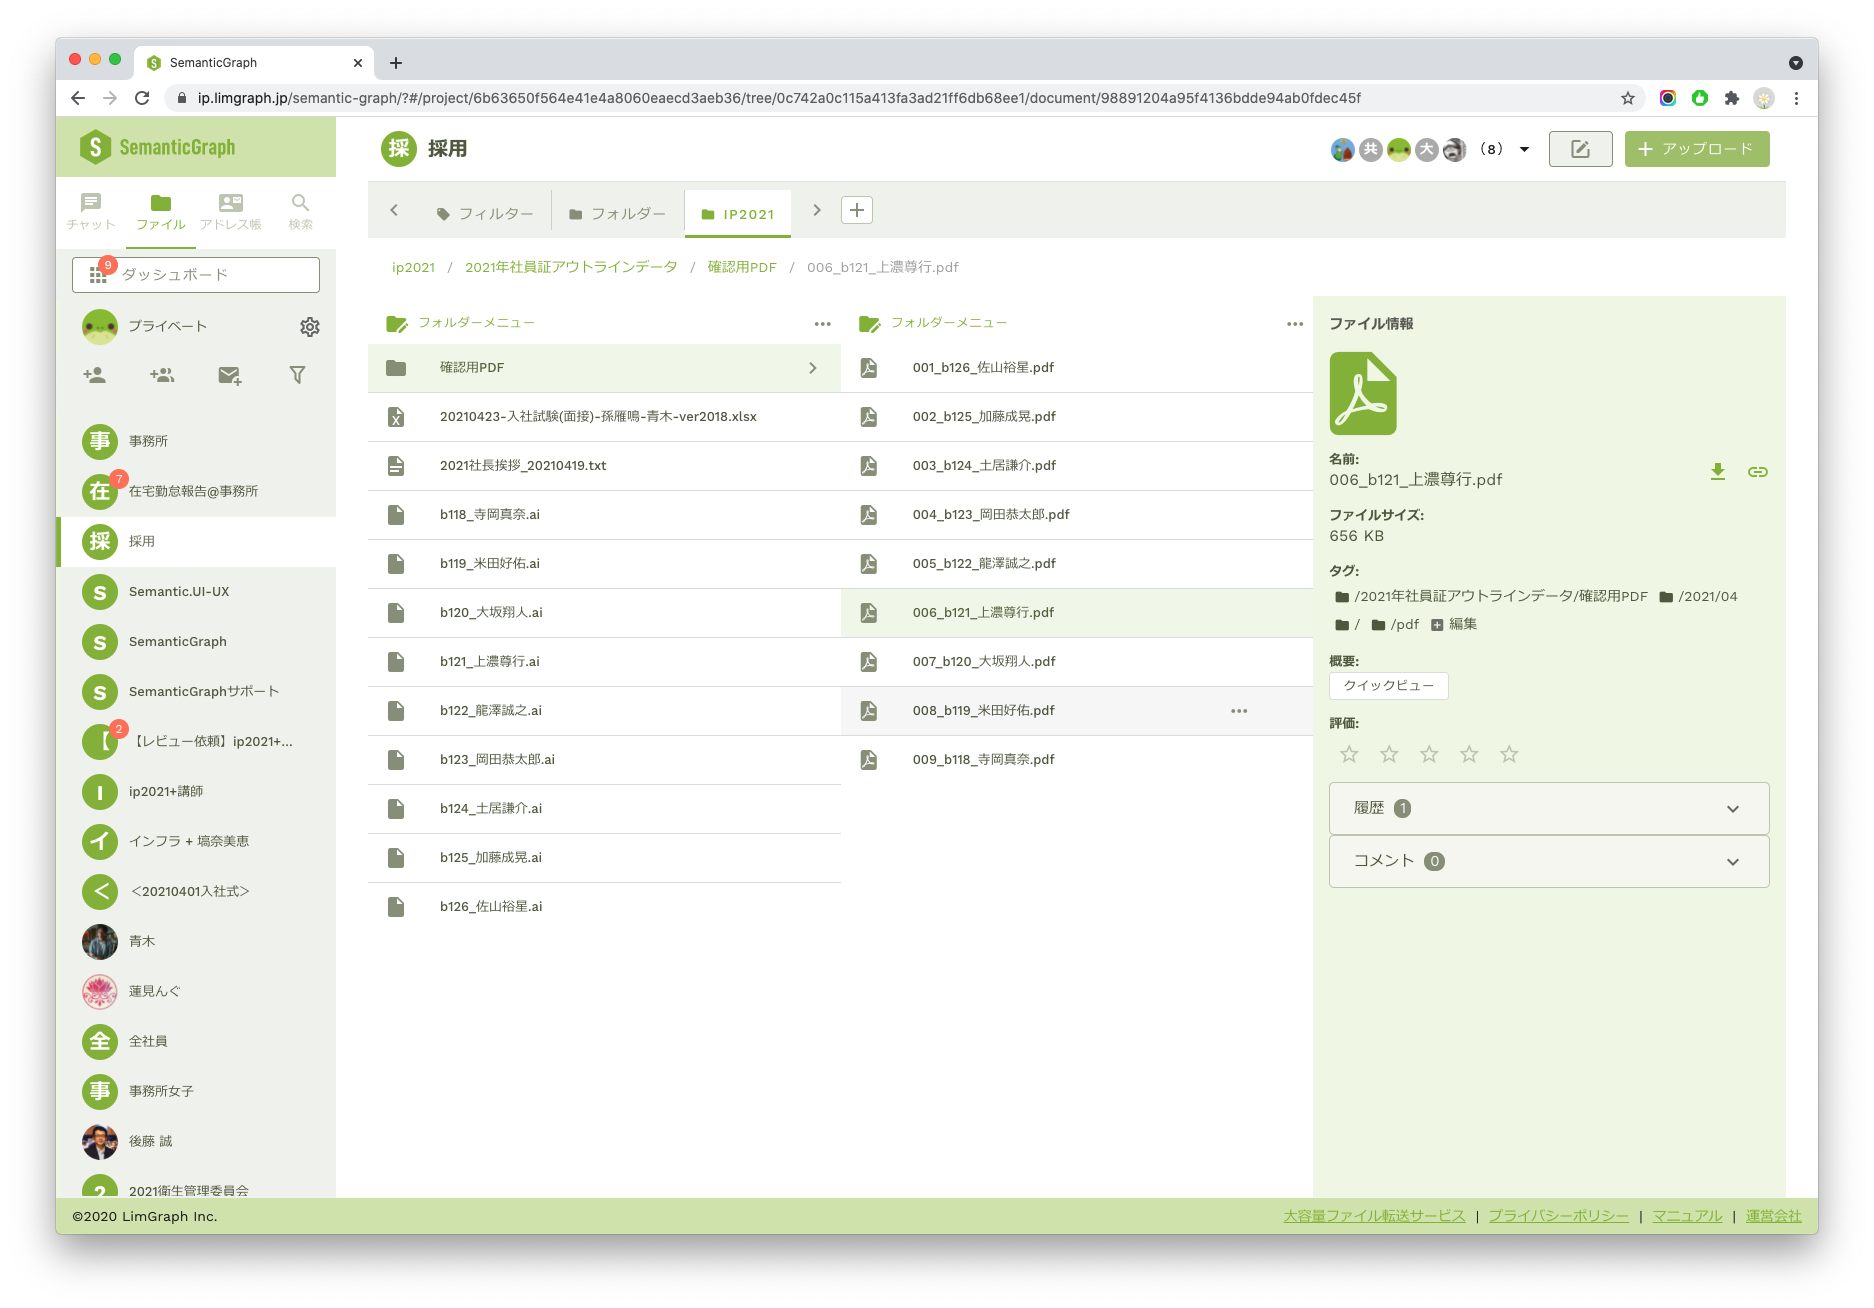Open the SemanticGraphサポート channel
The image size is (1874, 1308).
[196, 691]
